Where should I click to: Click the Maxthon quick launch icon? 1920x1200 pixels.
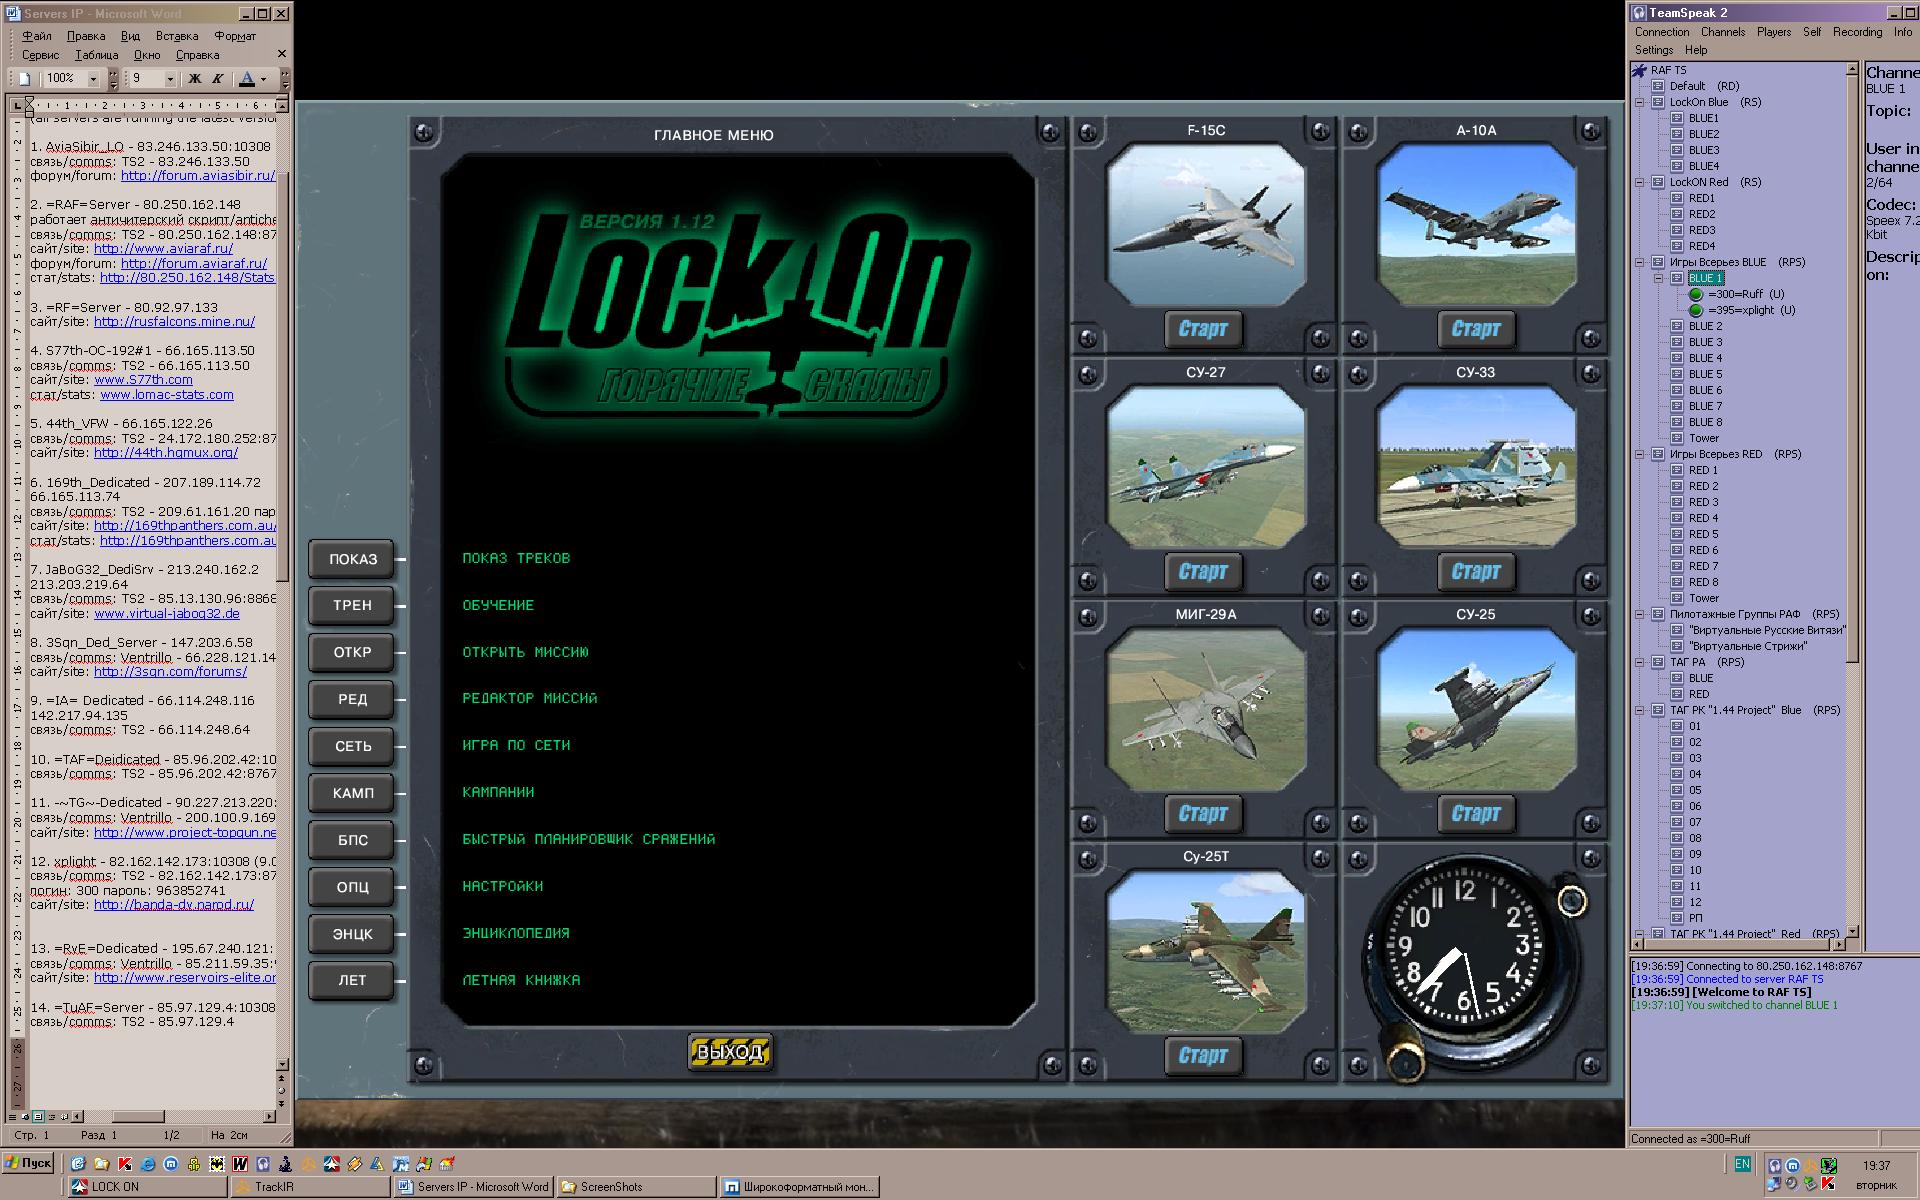[x=171, y=1164]
